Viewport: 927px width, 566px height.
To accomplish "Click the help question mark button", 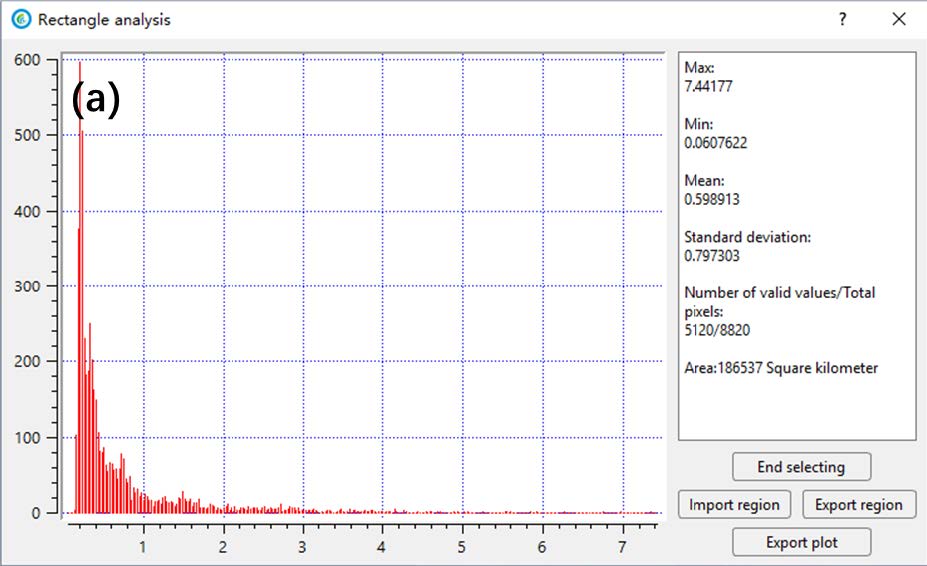I will pyautogui.click(x=842, y=20).
